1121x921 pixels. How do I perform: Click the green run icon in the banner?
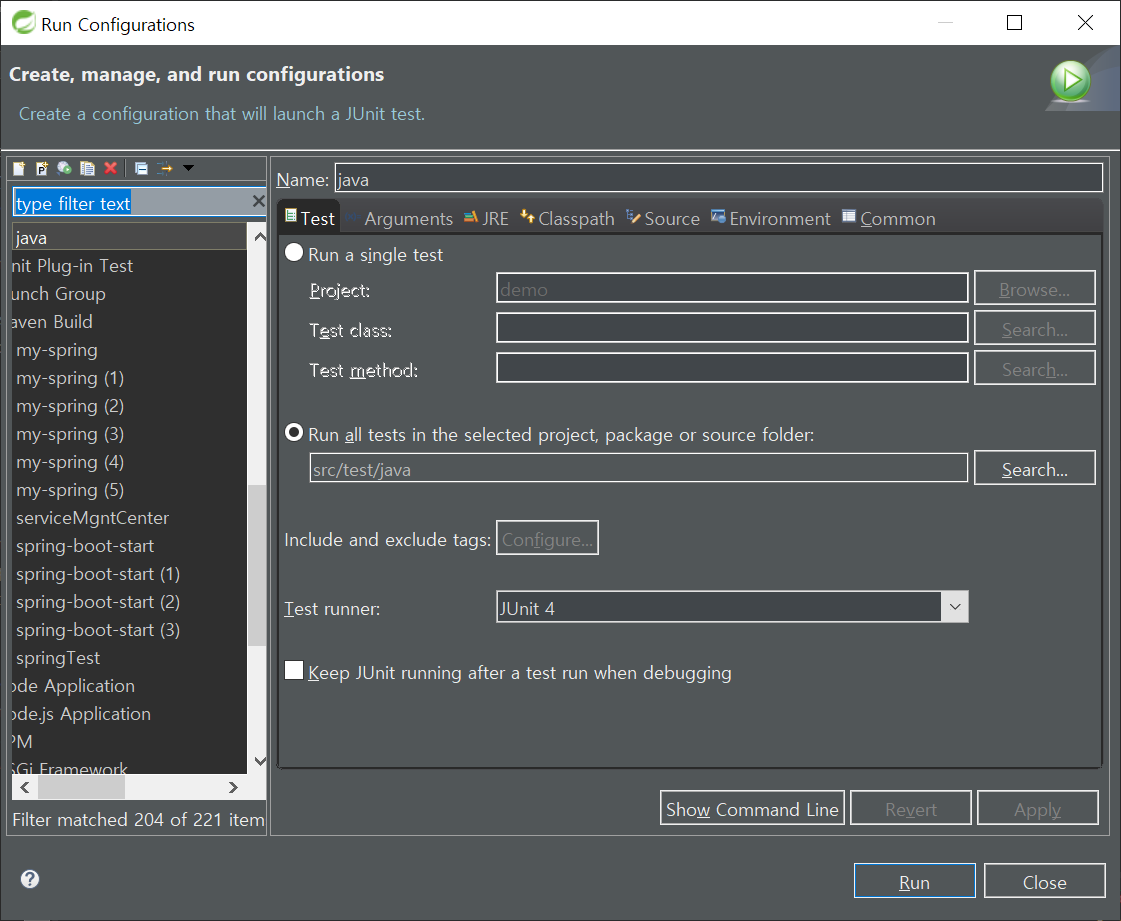1070,80
